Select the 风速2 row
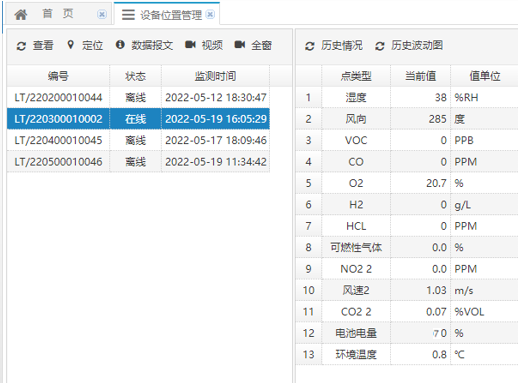This screenshot has height=383, width=518. point(407,290)
